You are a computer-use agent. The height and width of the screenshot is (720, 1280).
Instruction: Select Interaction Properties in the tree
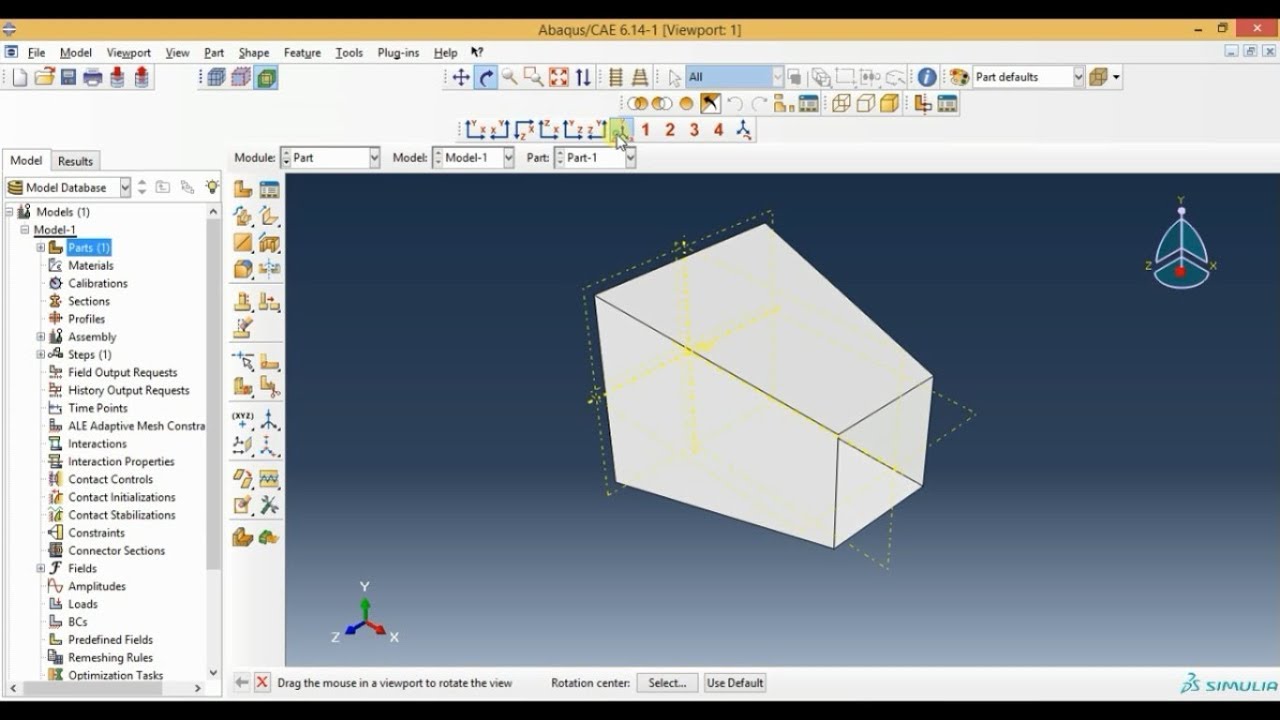(121, 462)
